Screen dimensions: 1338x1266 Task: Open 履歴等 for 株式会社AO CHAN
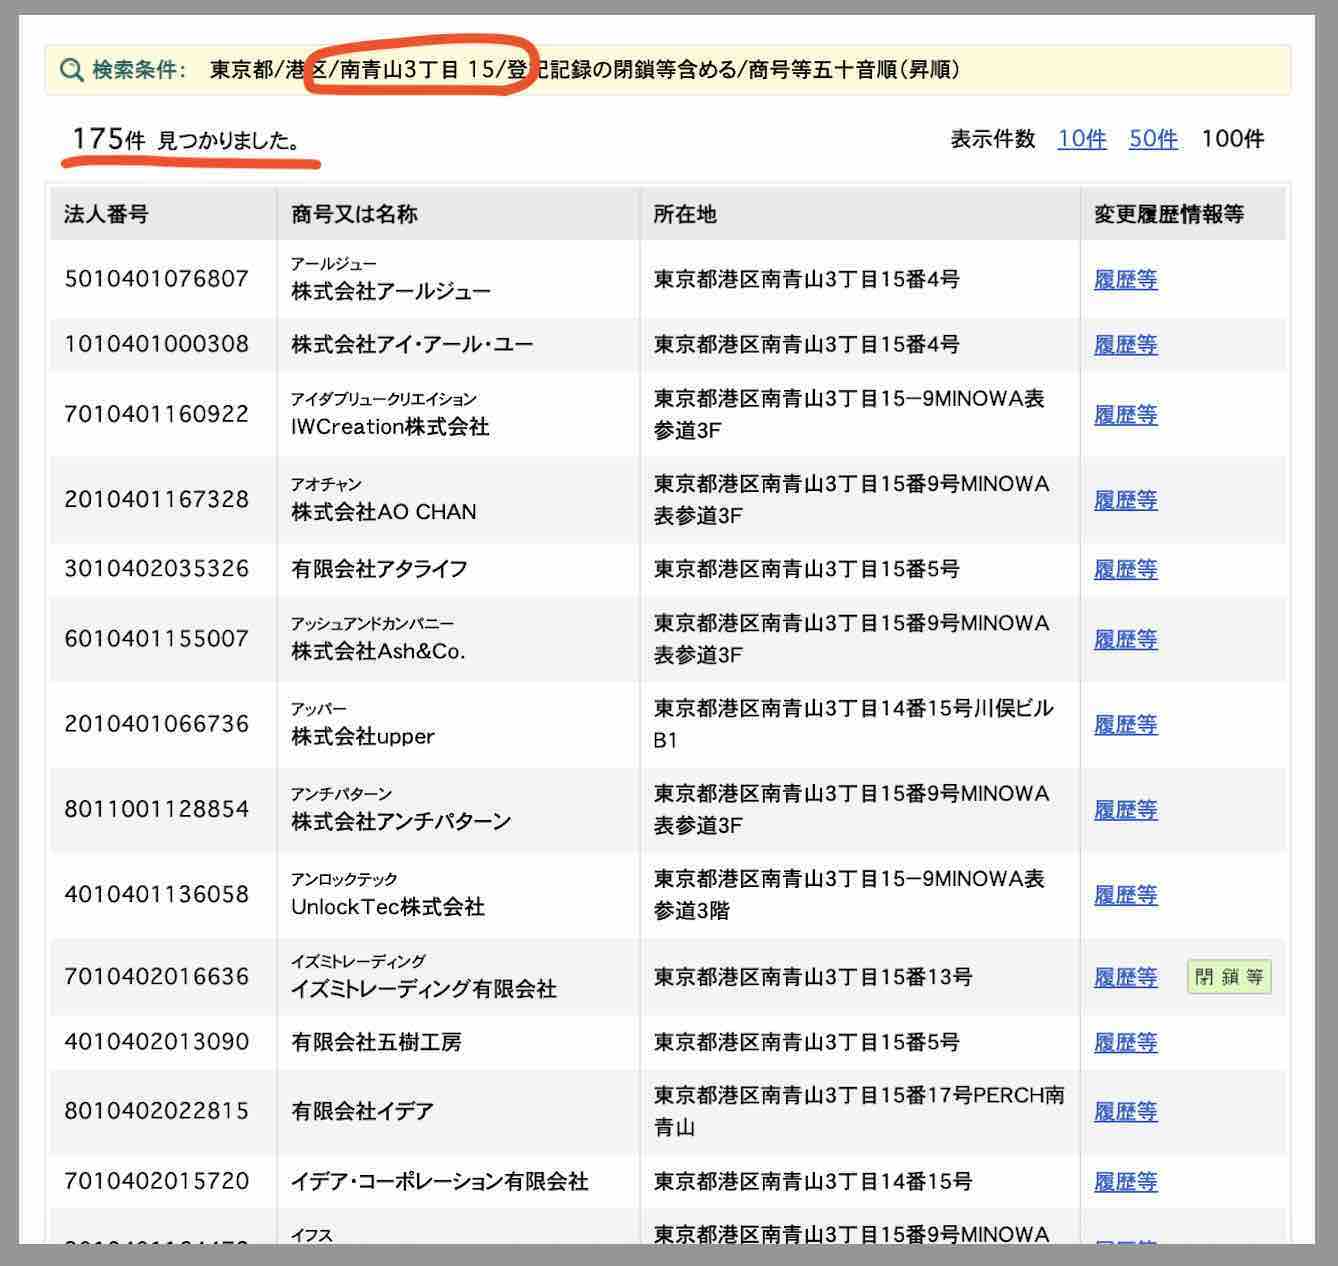(1125, 500)
